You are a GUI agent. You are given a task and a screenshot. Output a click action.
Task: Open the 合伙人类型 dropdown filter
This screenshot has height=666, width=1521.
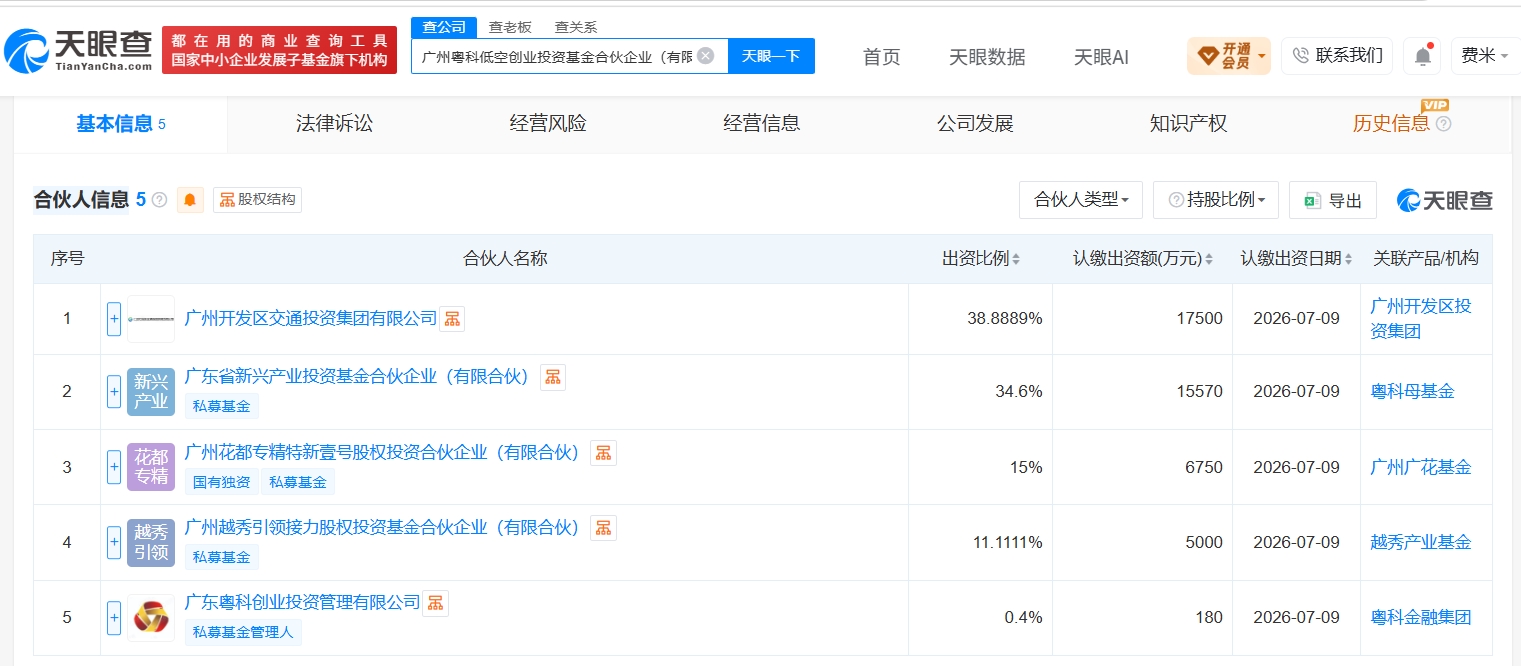tap(1081, 200)
